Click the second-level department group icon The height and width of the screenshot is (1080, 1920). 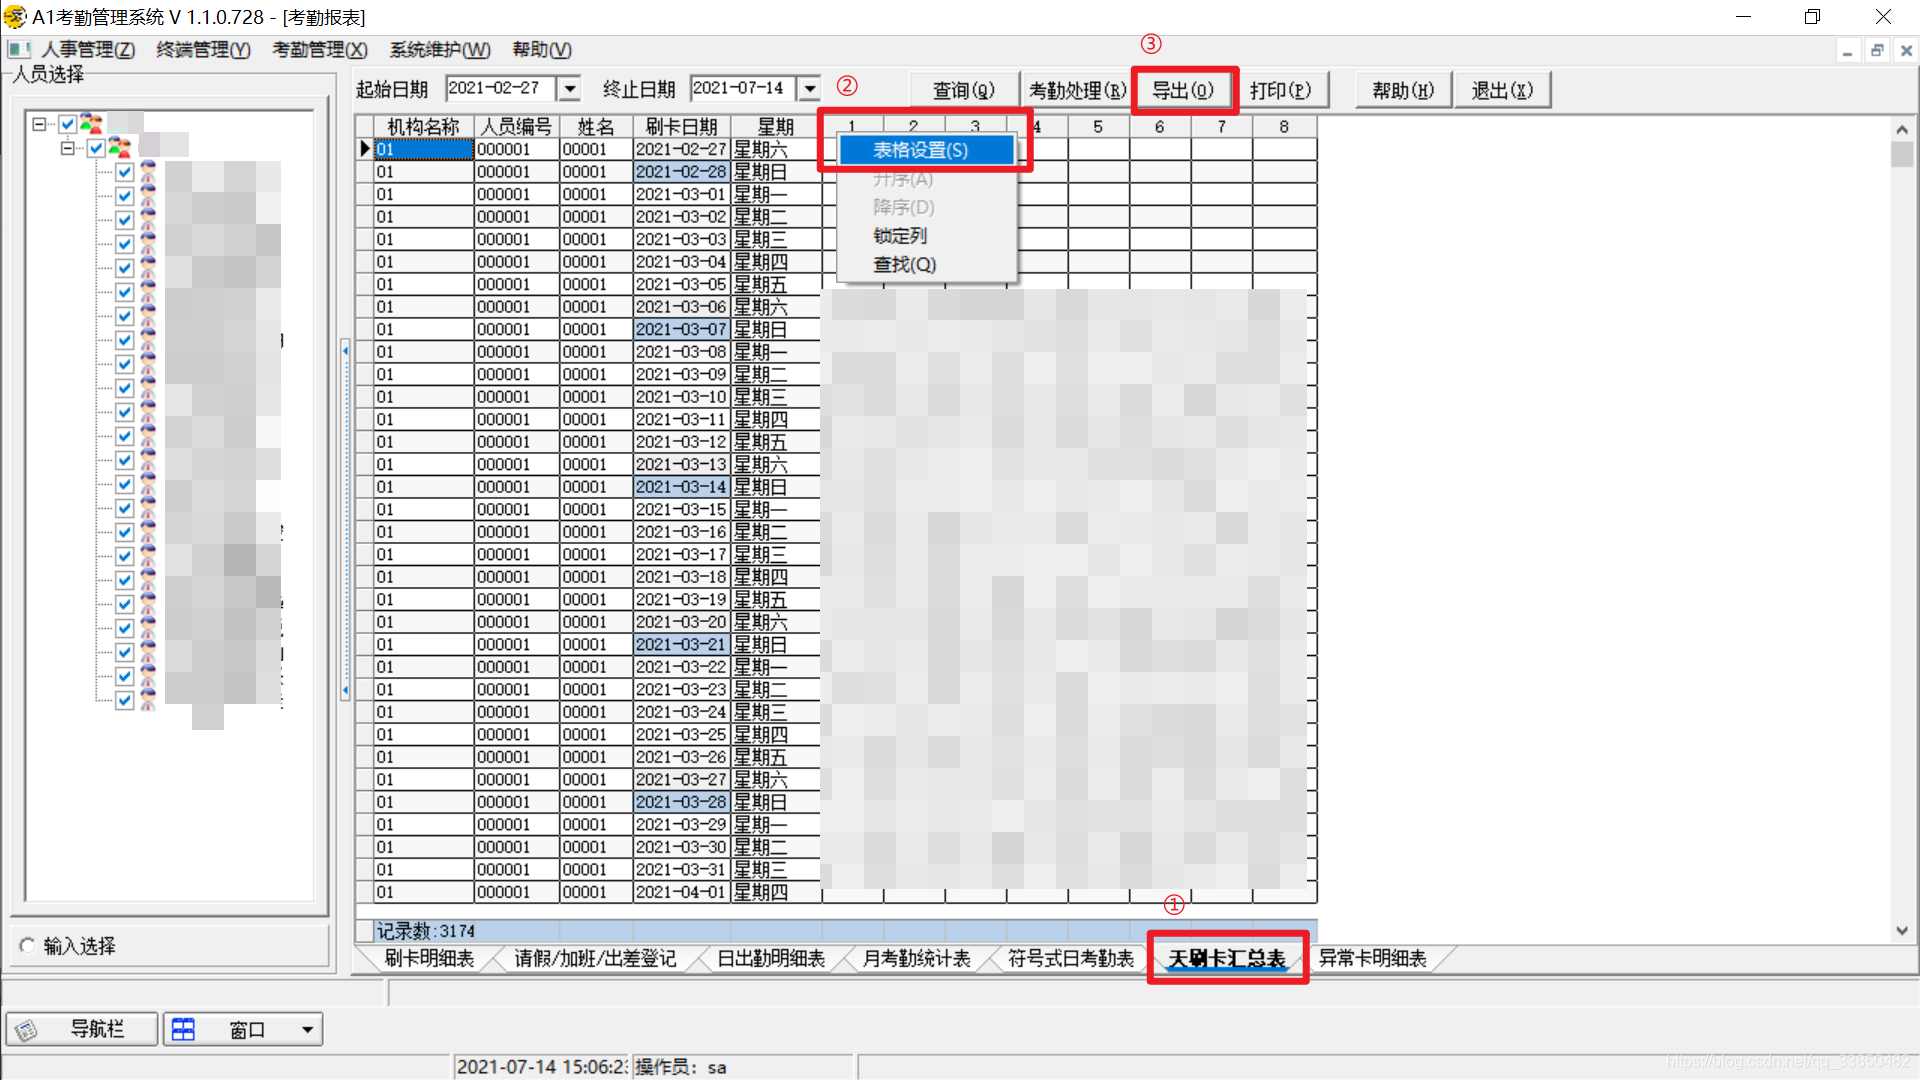point(119,148)
